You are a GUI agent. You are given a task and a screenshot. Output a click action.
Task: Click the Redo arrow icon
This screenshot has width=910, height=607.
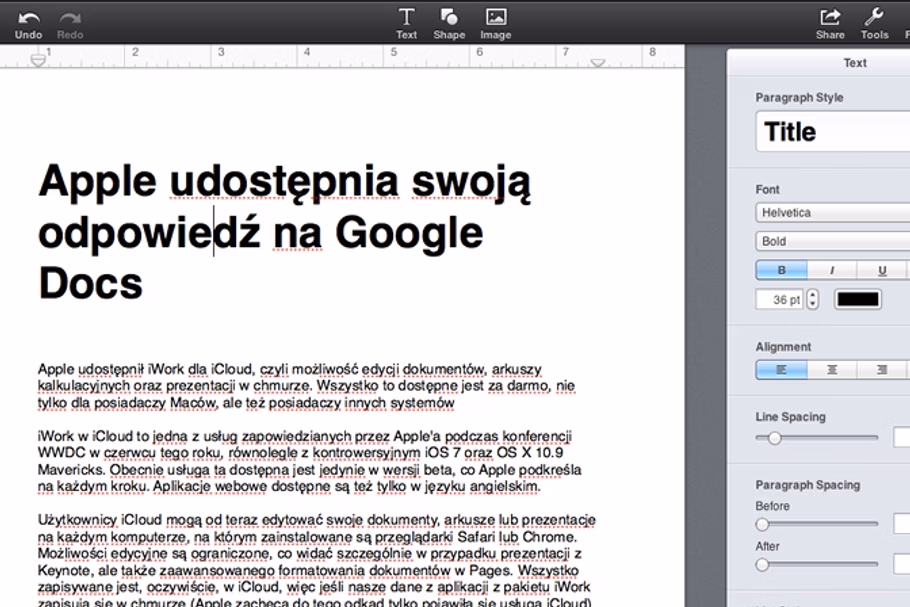coord(70,18)
